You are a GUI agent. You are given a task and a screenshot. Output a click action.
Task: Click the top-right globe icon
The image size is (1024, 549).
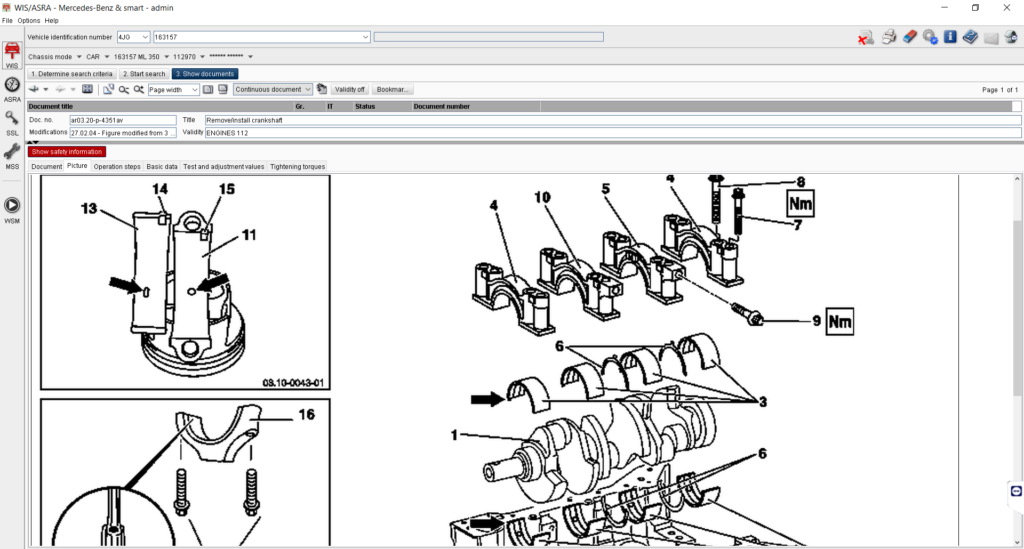1011,37
